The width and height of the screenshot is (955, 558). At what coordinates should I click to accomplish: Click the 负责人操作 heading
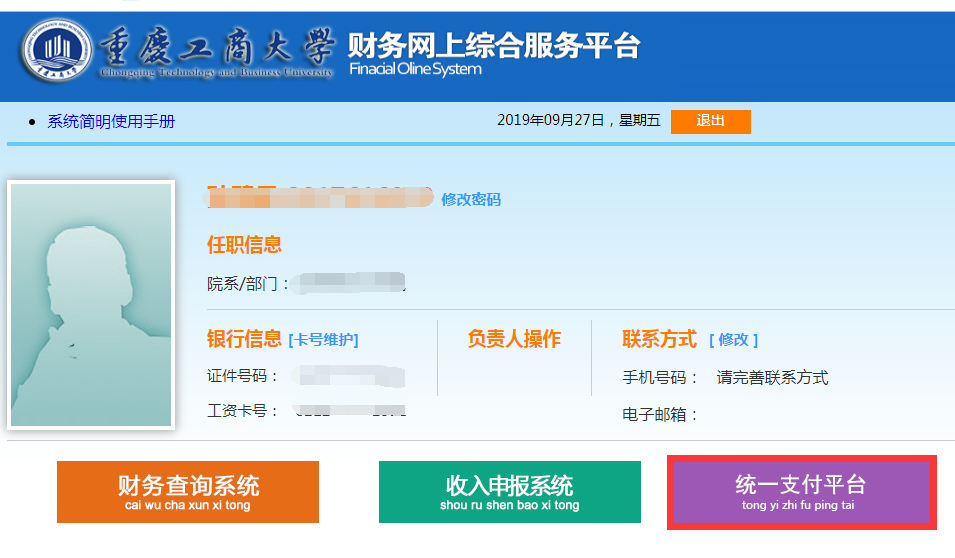[514, 339]
